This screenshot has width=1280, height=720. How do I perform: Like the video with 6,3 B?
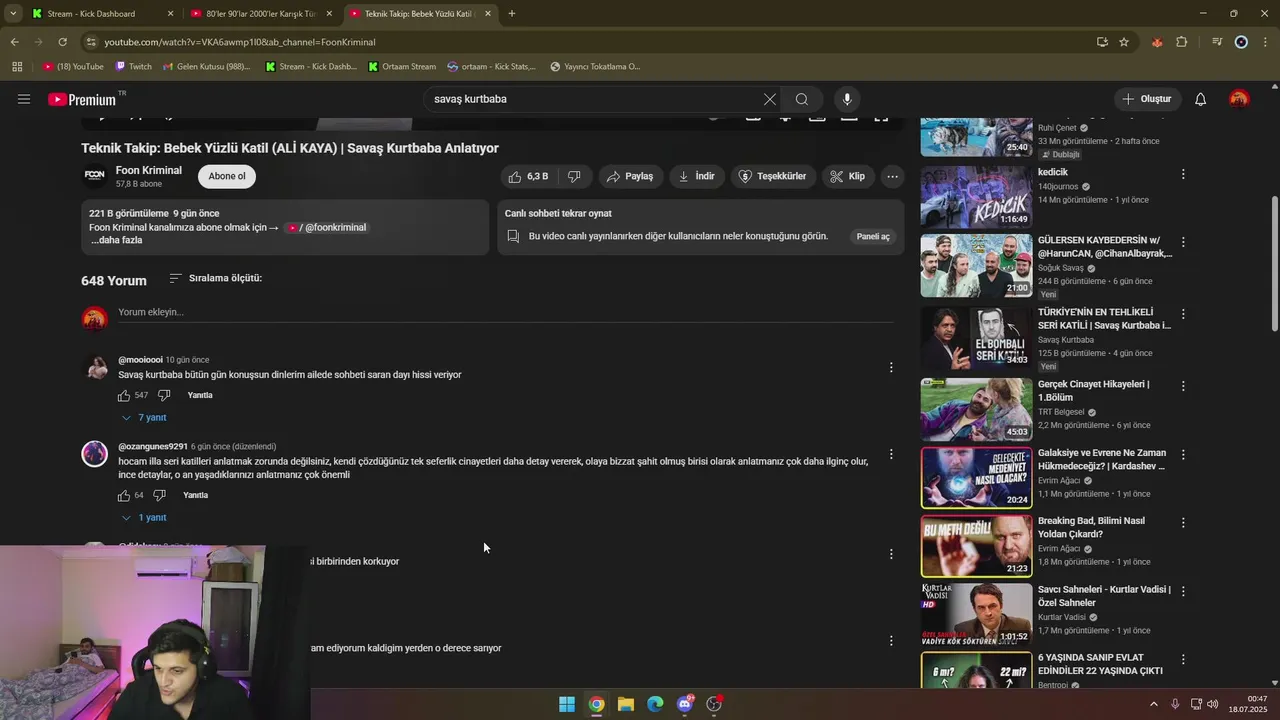529,176
